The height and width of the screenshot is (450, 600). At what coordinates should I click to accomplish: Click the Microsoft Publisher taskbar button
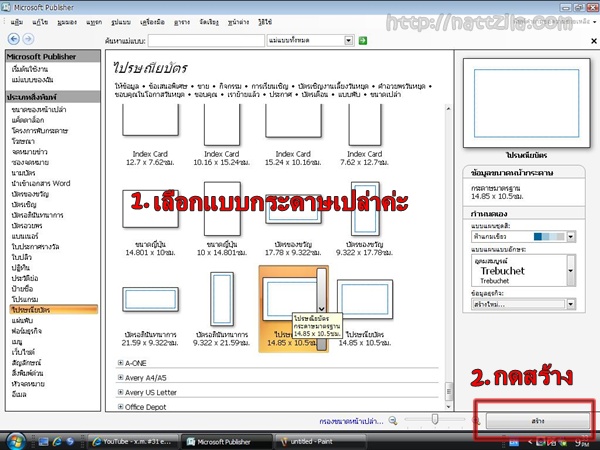click(x=227, y=442)
